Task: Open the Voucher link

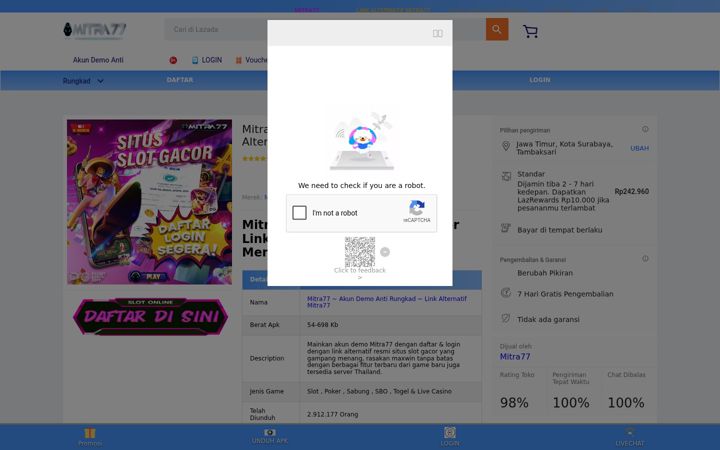Action: 251,60
